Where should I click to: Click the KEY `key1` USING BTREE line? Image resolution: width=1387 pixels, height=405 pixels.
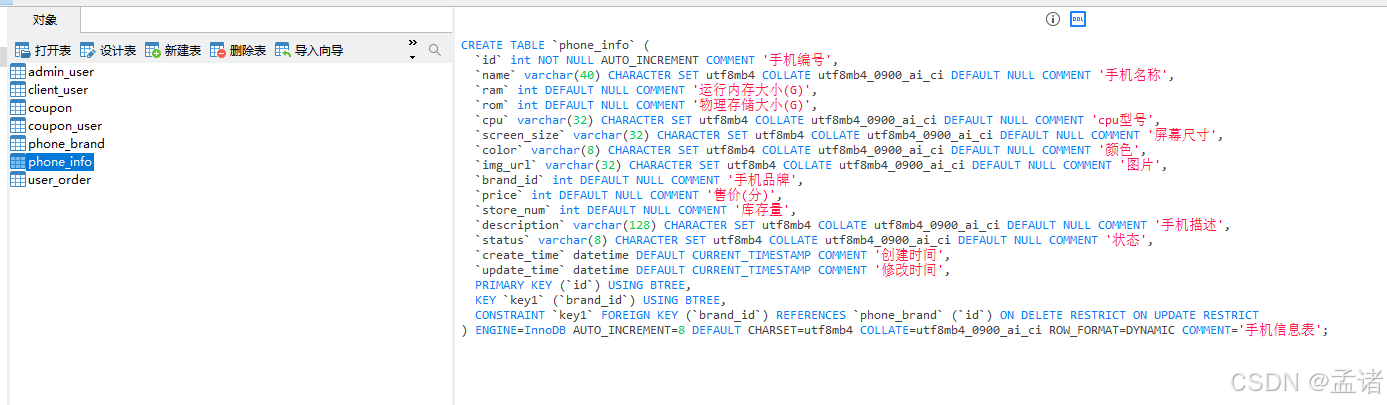[x=601, y=300]
